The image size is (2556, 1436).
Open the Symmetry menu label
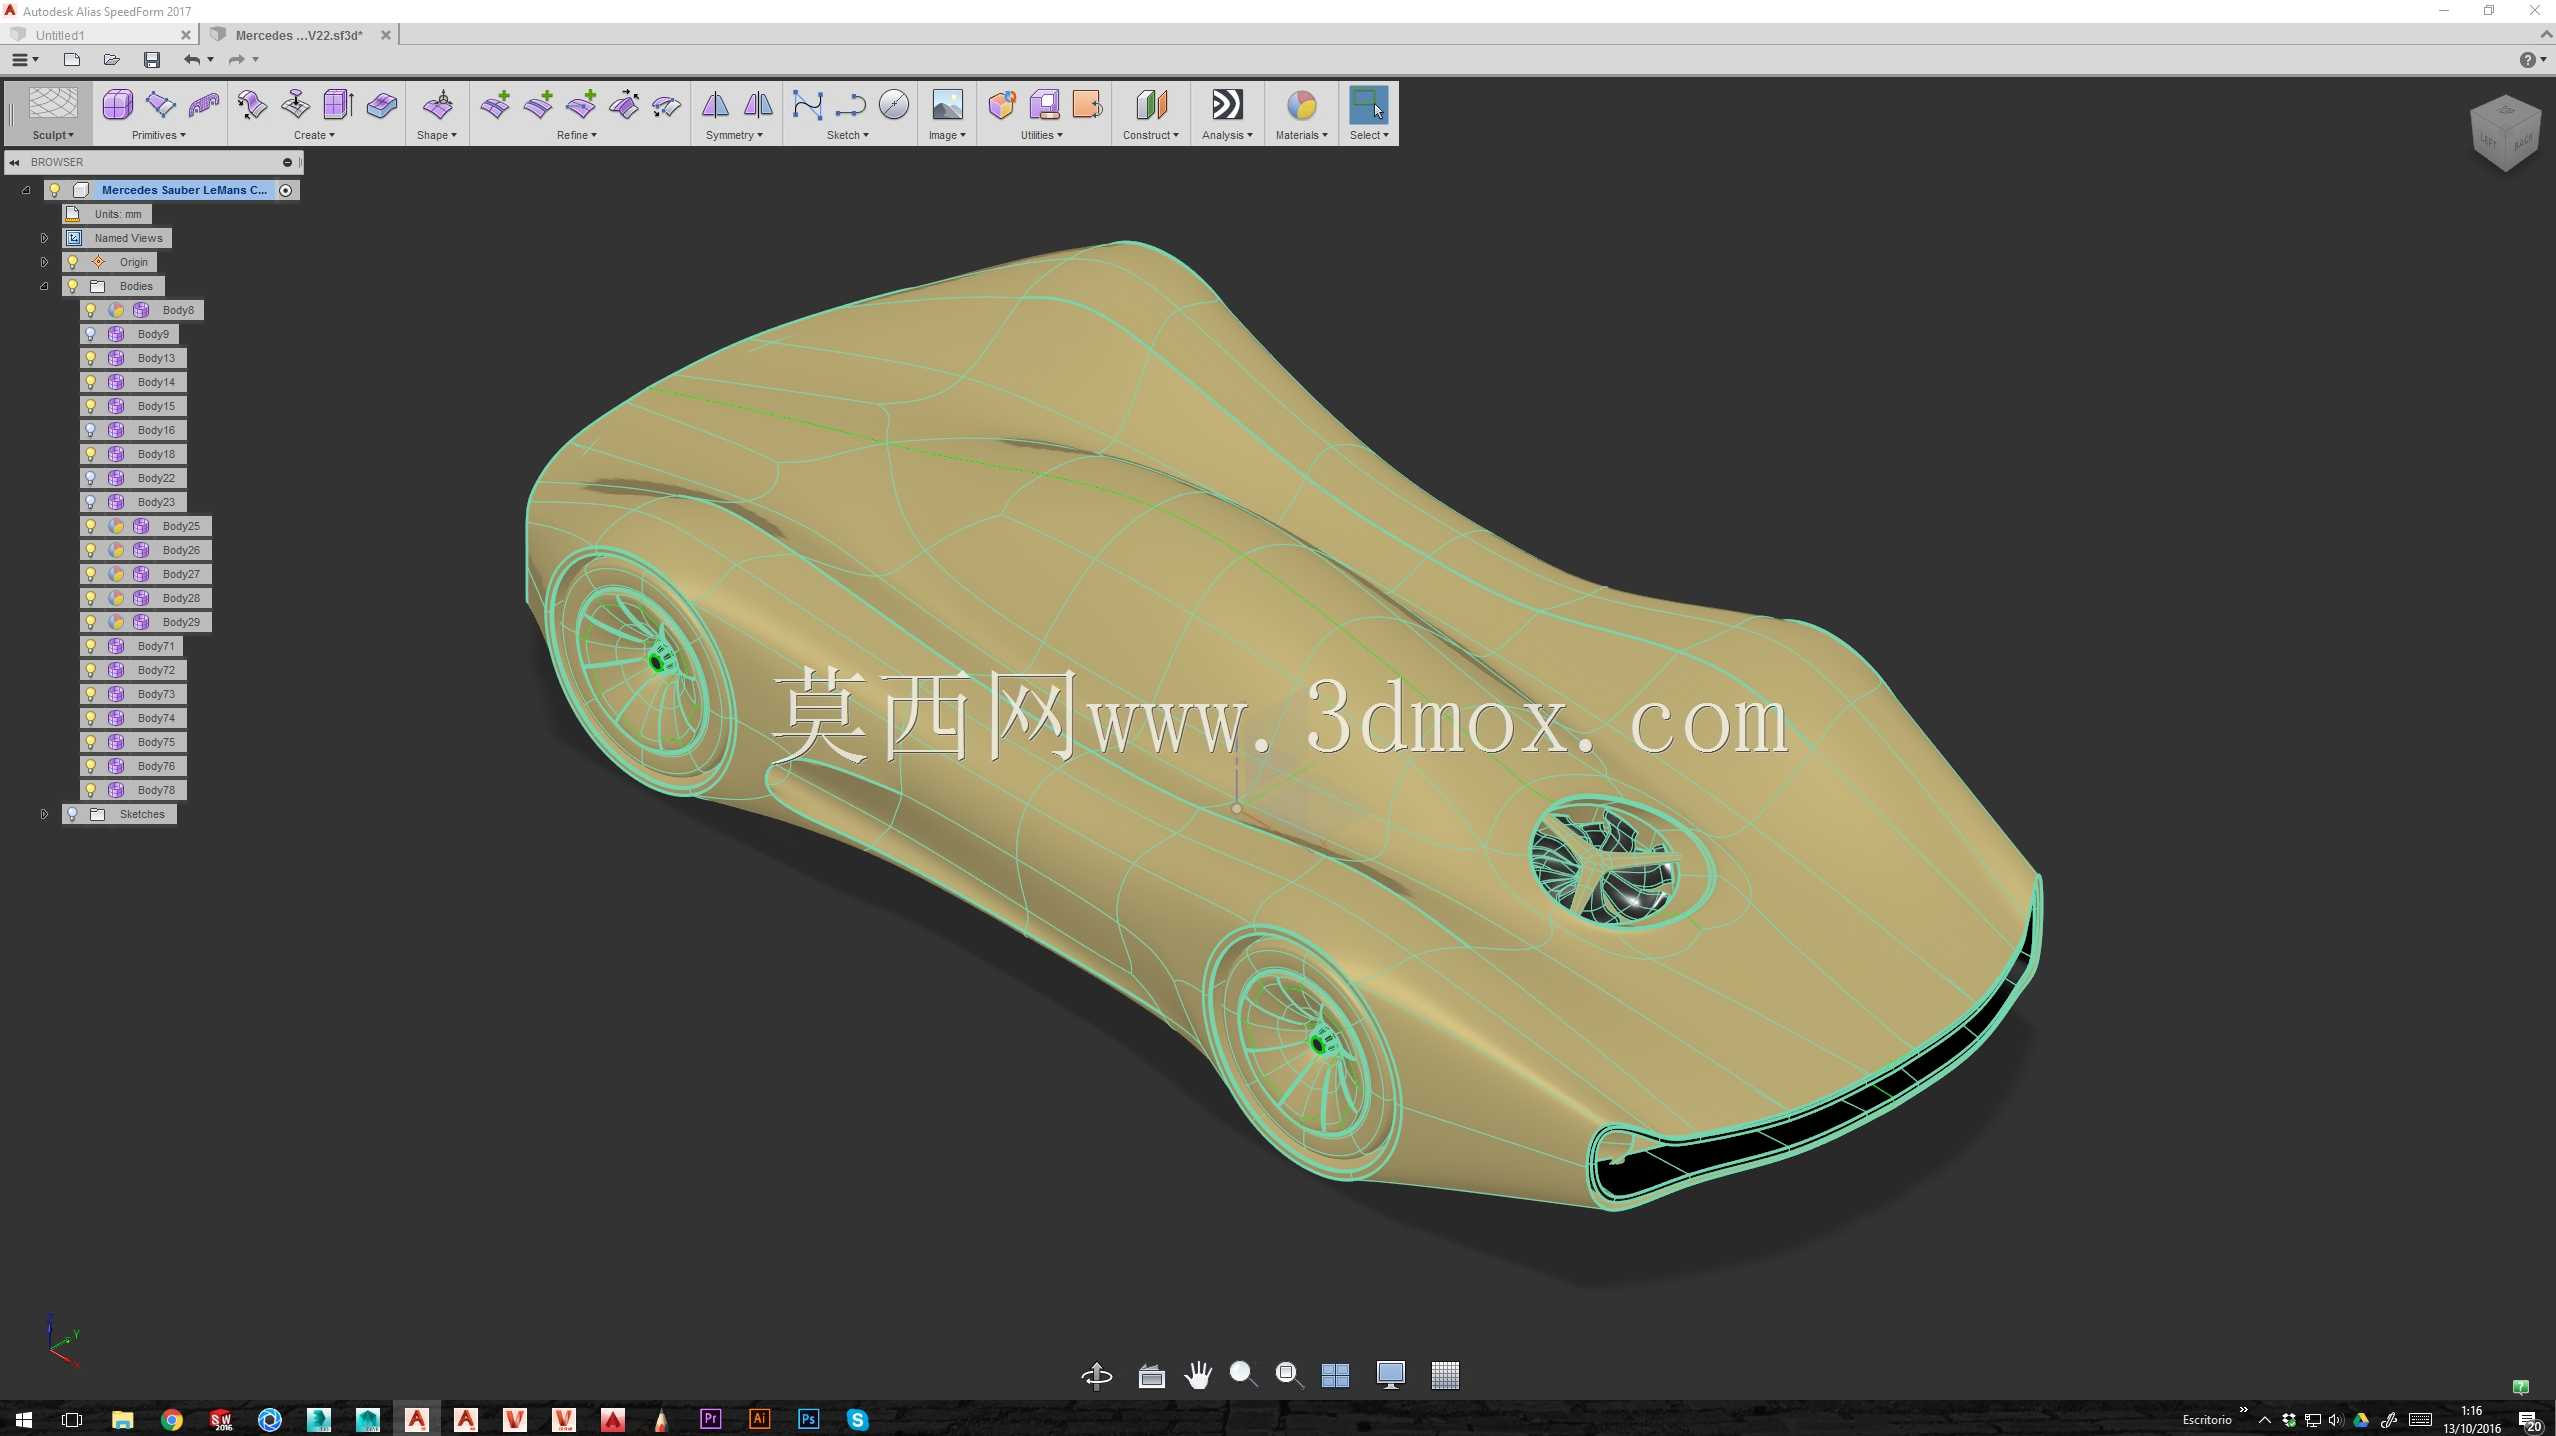coord(734,135)
